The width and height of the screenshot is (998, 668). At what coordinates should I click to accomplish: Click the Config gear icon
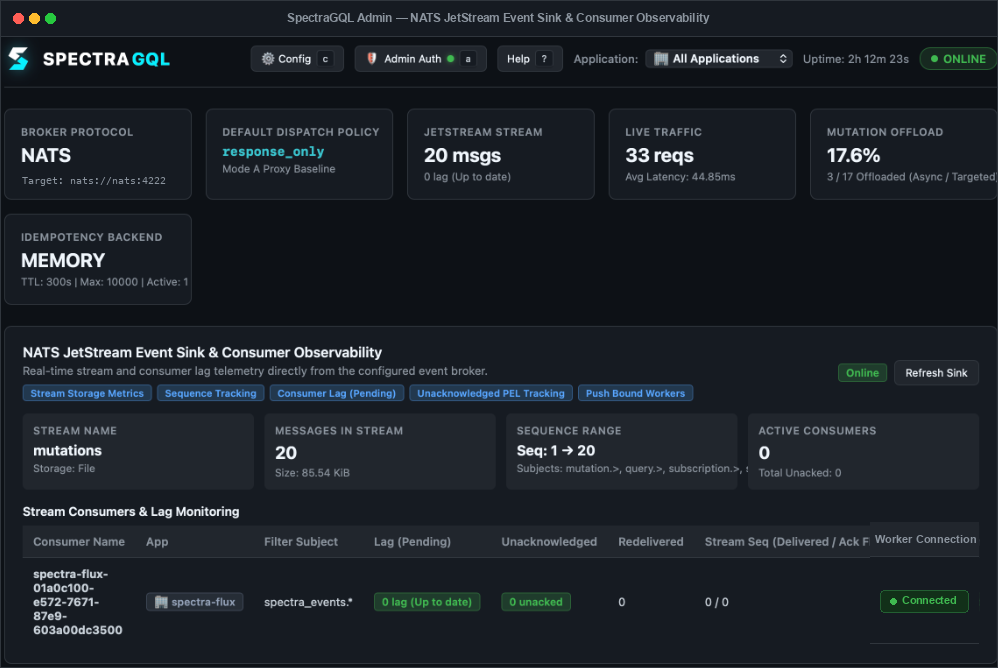click(268, 59)
